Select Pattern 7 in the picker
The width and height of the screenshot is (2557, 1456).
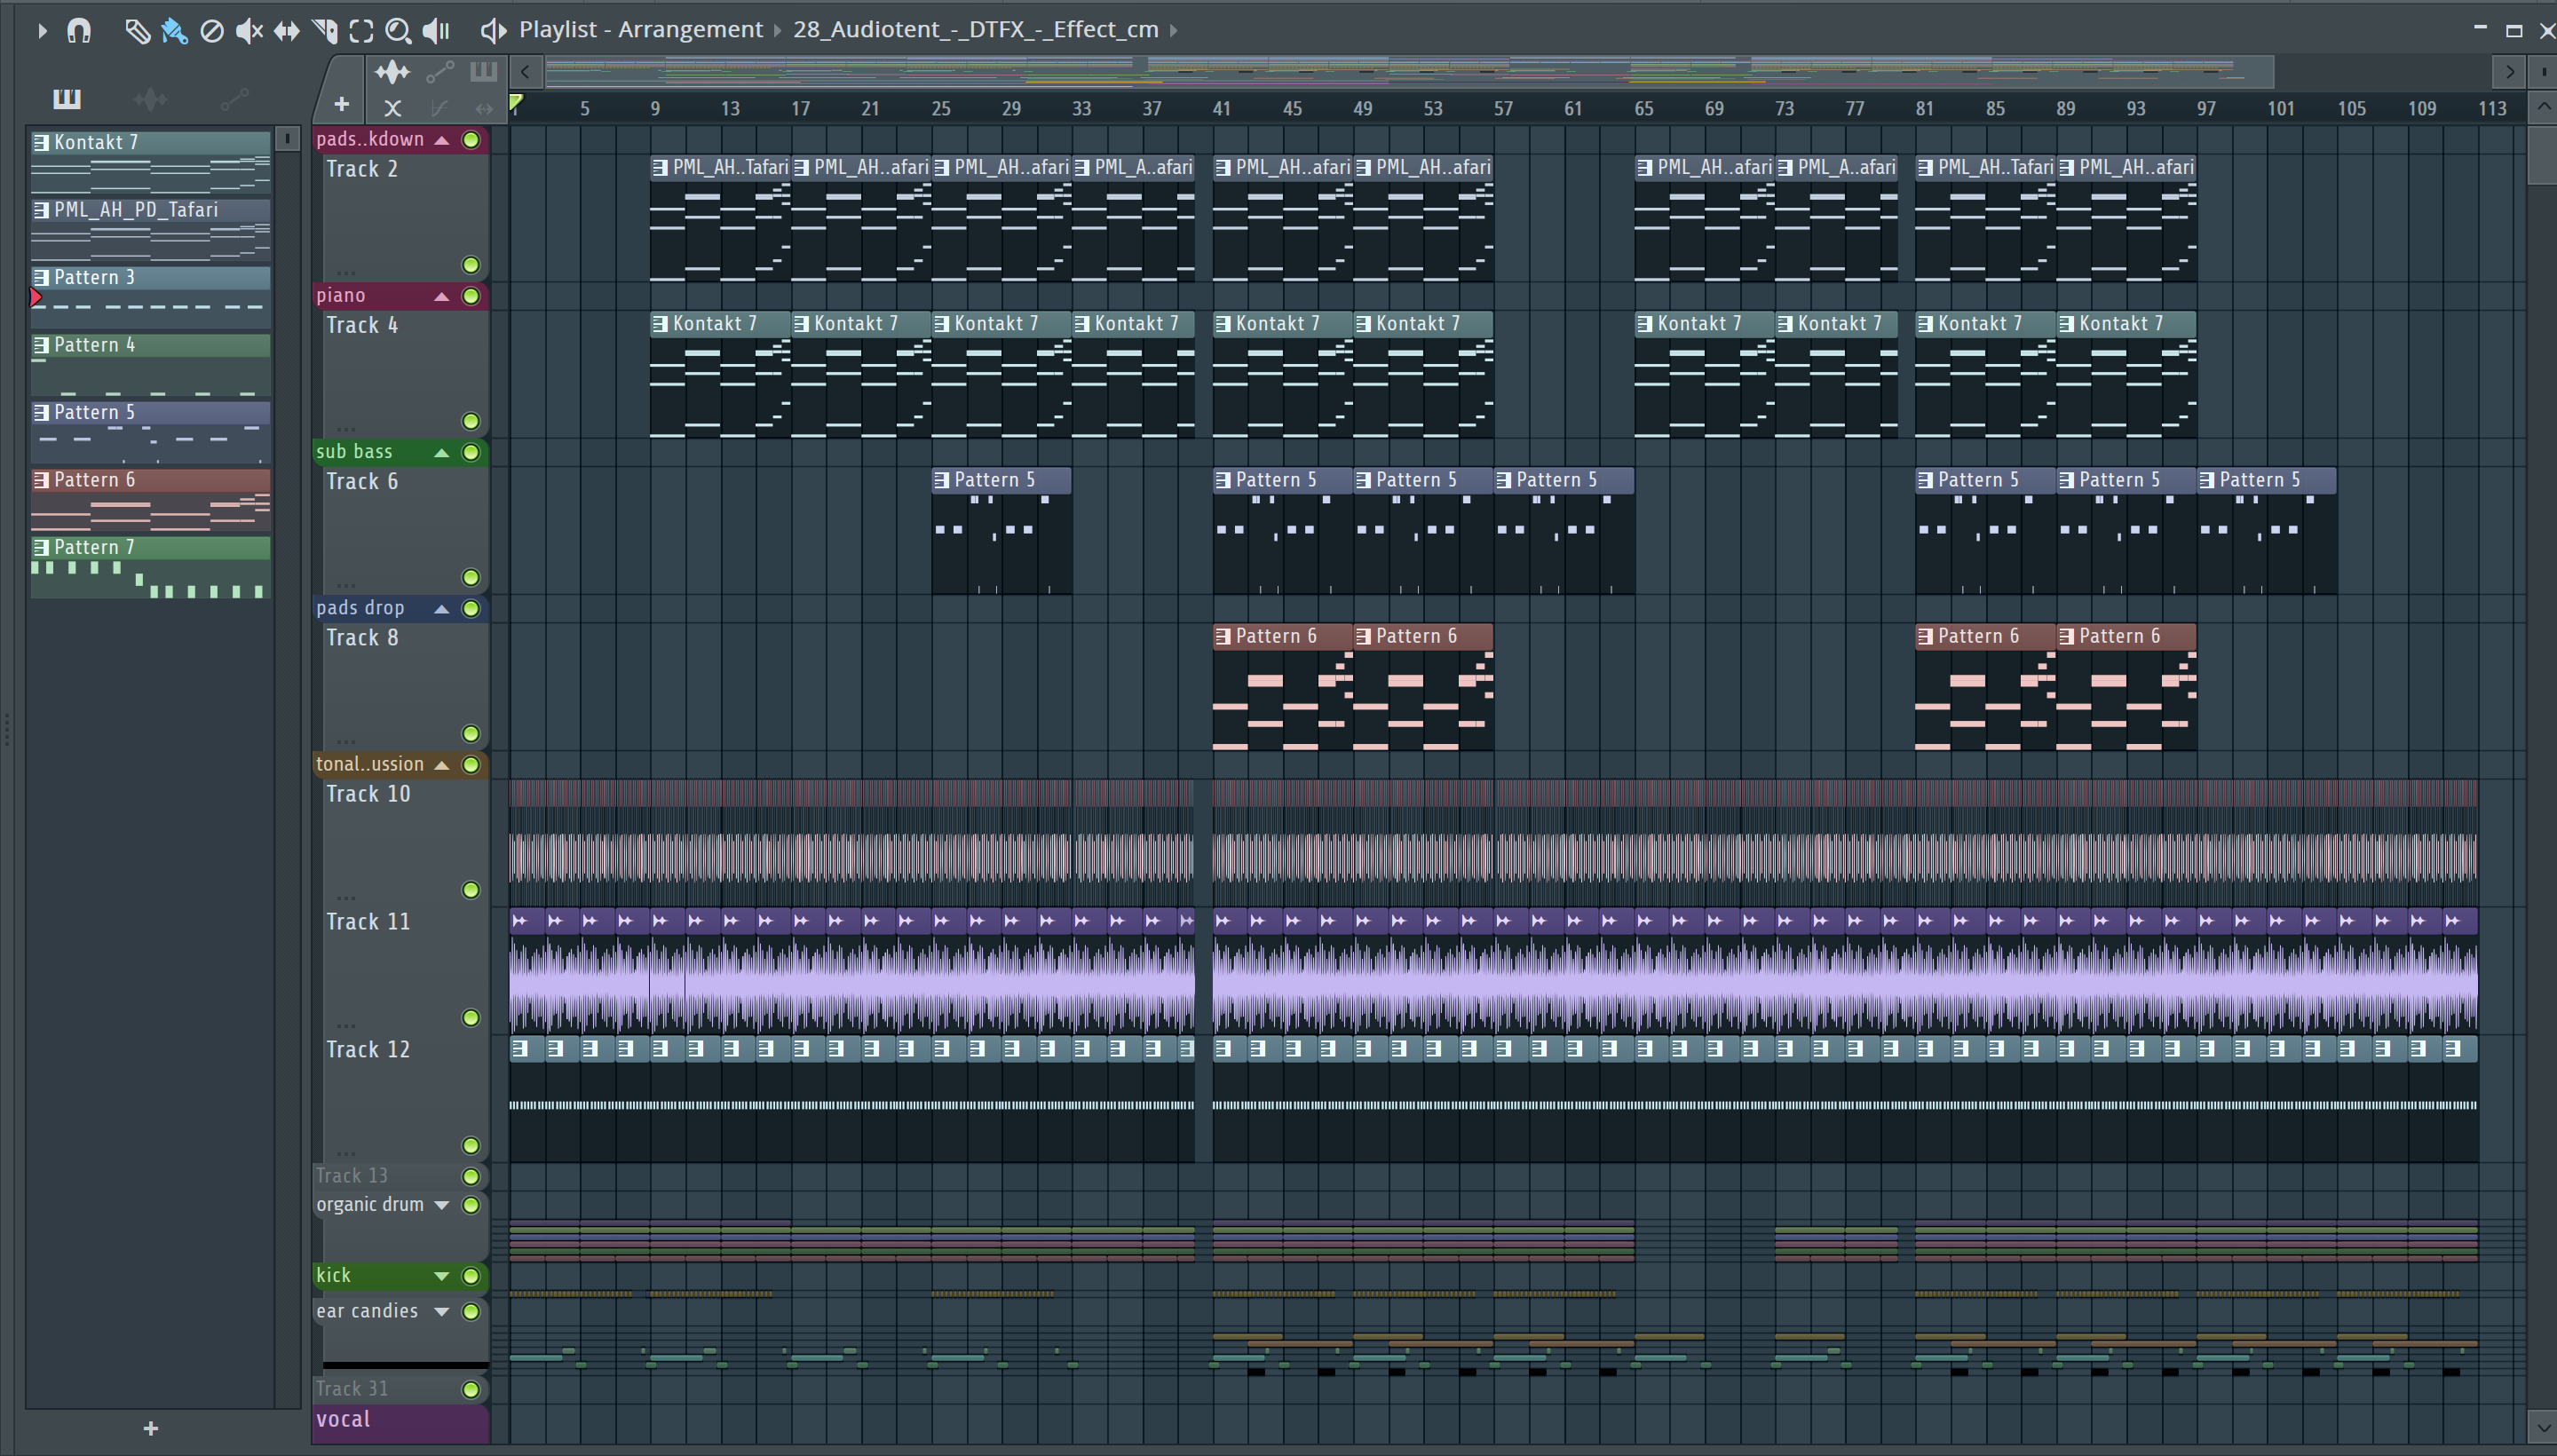(x=150, y=566)
